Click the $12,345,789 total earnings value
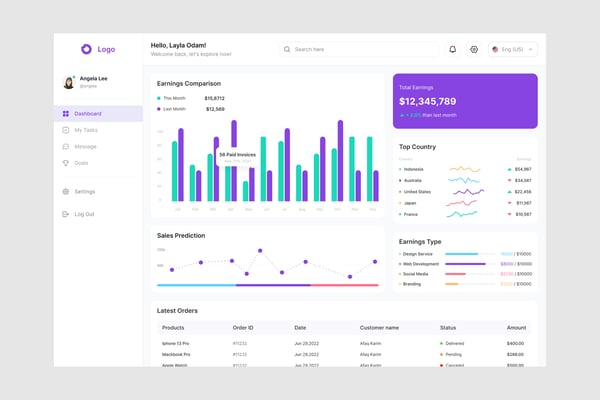This screenshot has height=400, width=600. [427, 101]
